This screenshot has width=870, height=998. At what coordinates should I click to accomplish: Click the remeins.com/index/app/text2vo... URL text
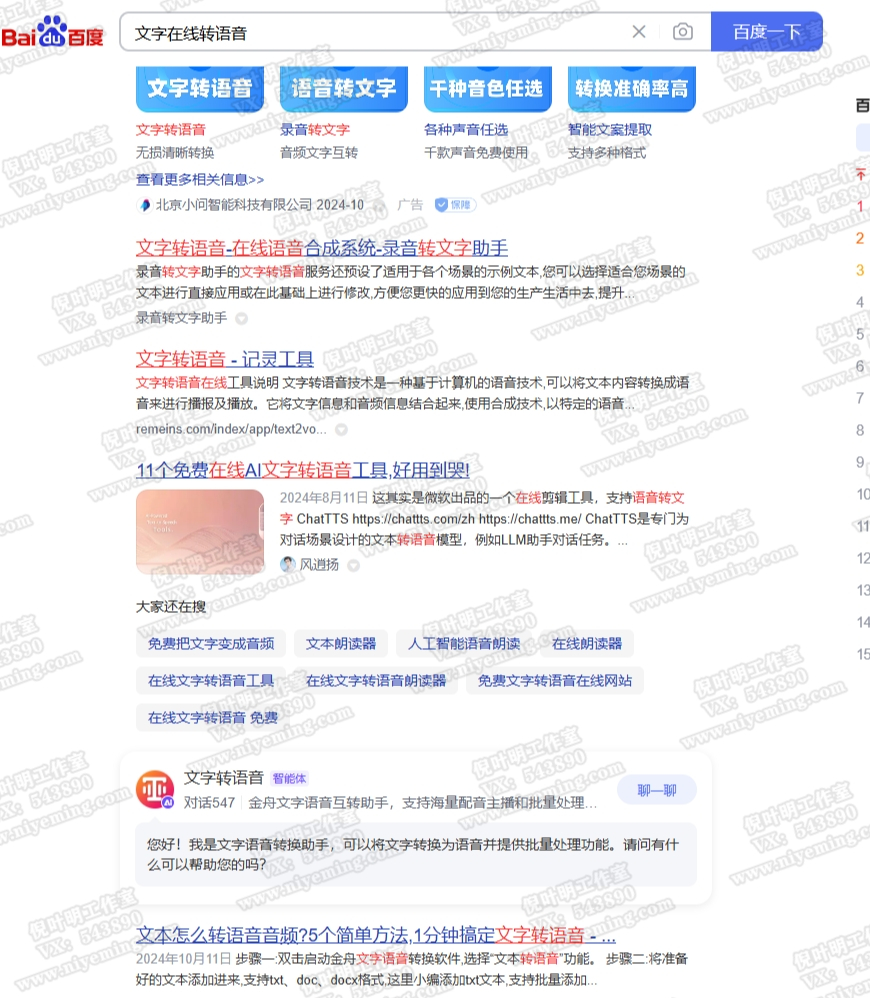click(231, 430)
